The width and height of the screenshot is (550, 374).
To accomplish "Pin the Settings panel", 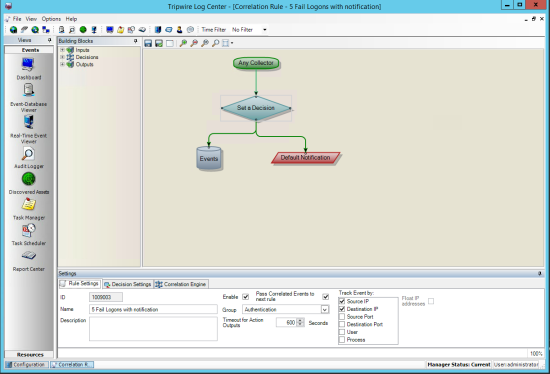I will point(540,273).
